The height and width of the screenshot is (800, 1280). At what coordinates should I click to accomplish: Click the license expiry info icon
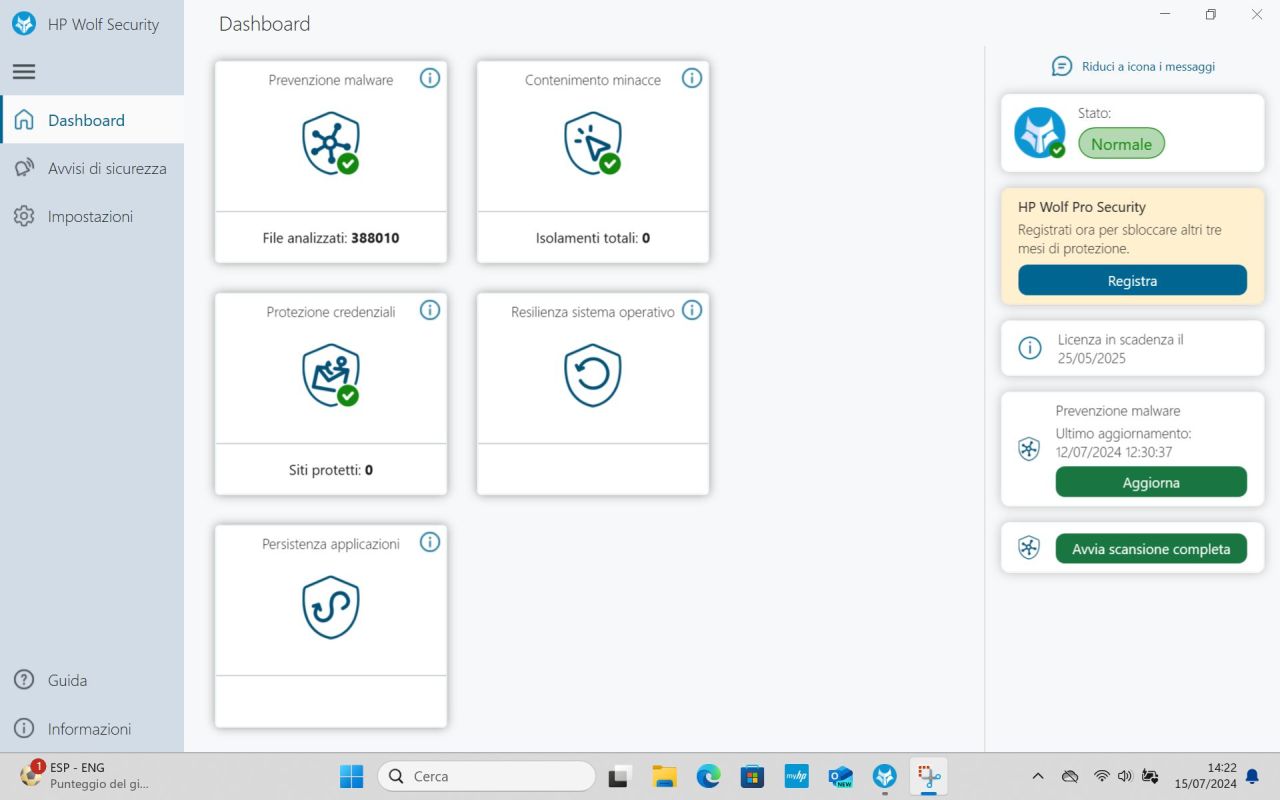[x=1029, y=348]
